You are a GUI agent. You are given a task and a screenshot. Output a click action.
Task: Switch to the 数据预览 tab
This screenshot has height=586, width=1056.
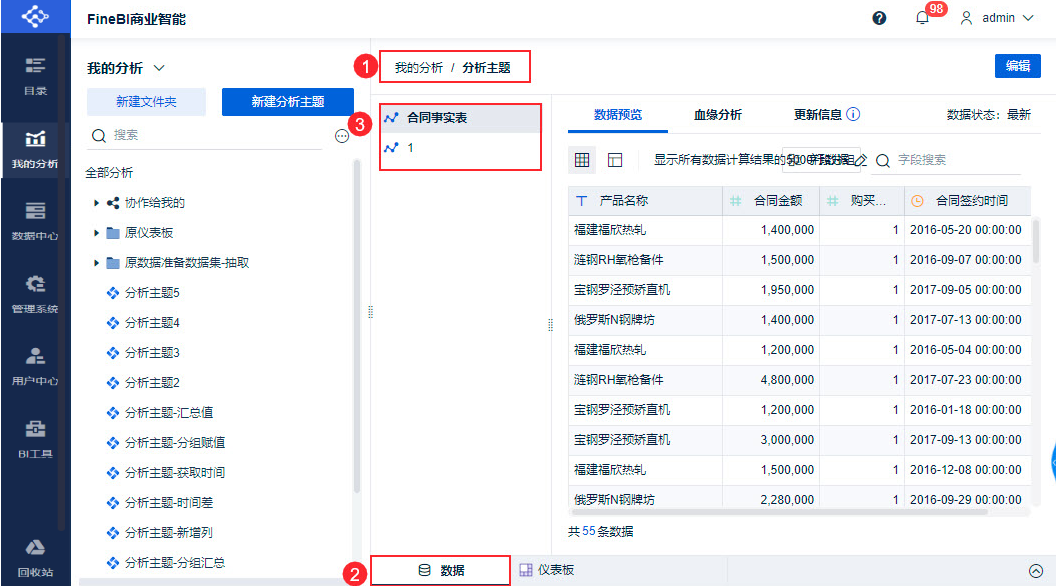pos(618,115)
